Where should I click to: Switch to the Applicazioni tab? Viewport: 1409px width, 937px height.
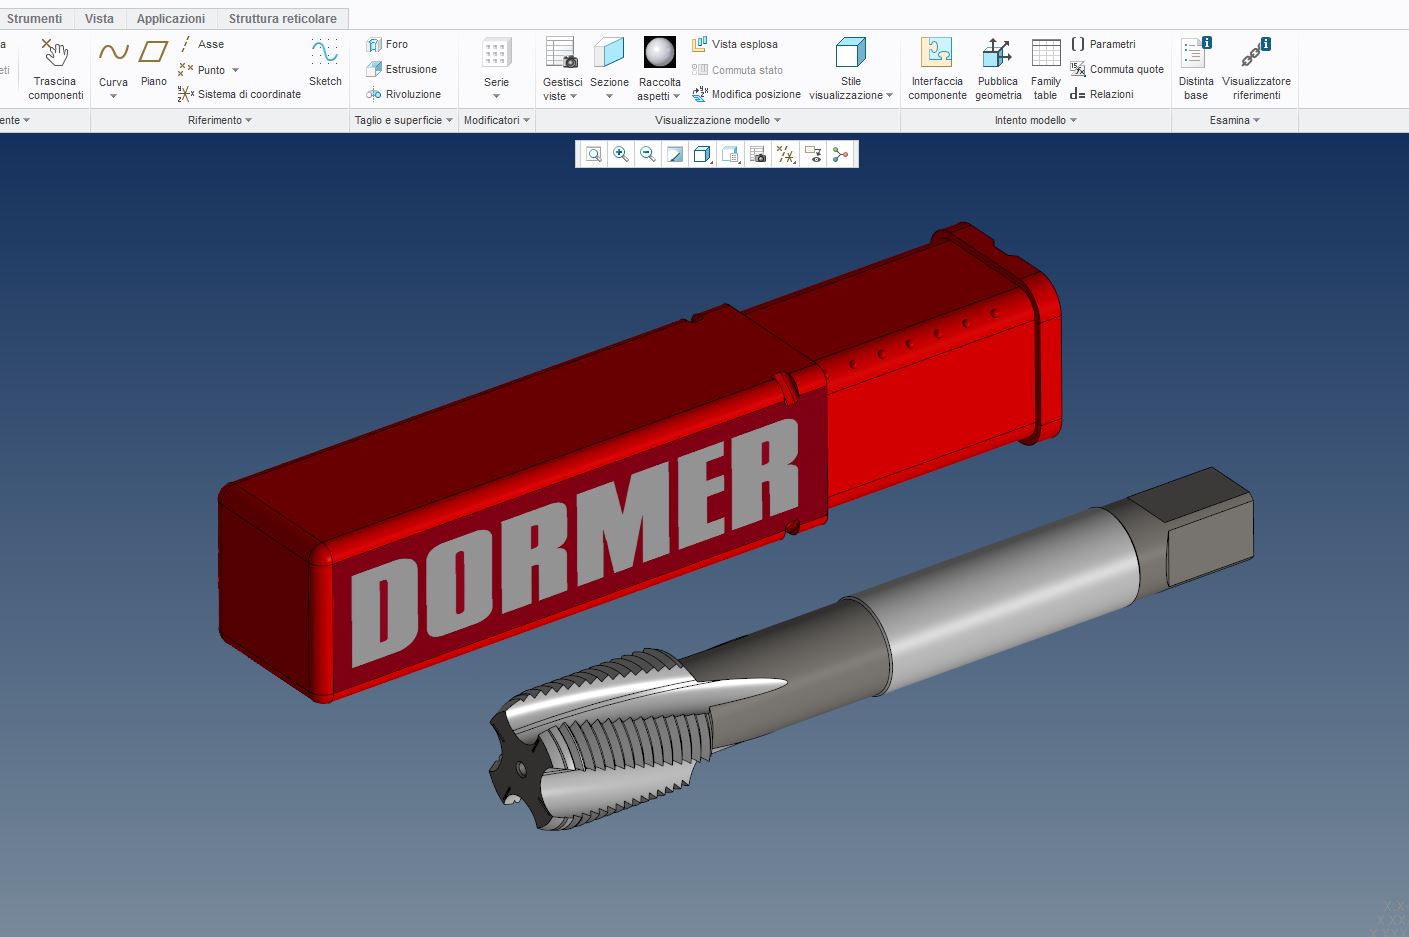[x=171, y=19]
